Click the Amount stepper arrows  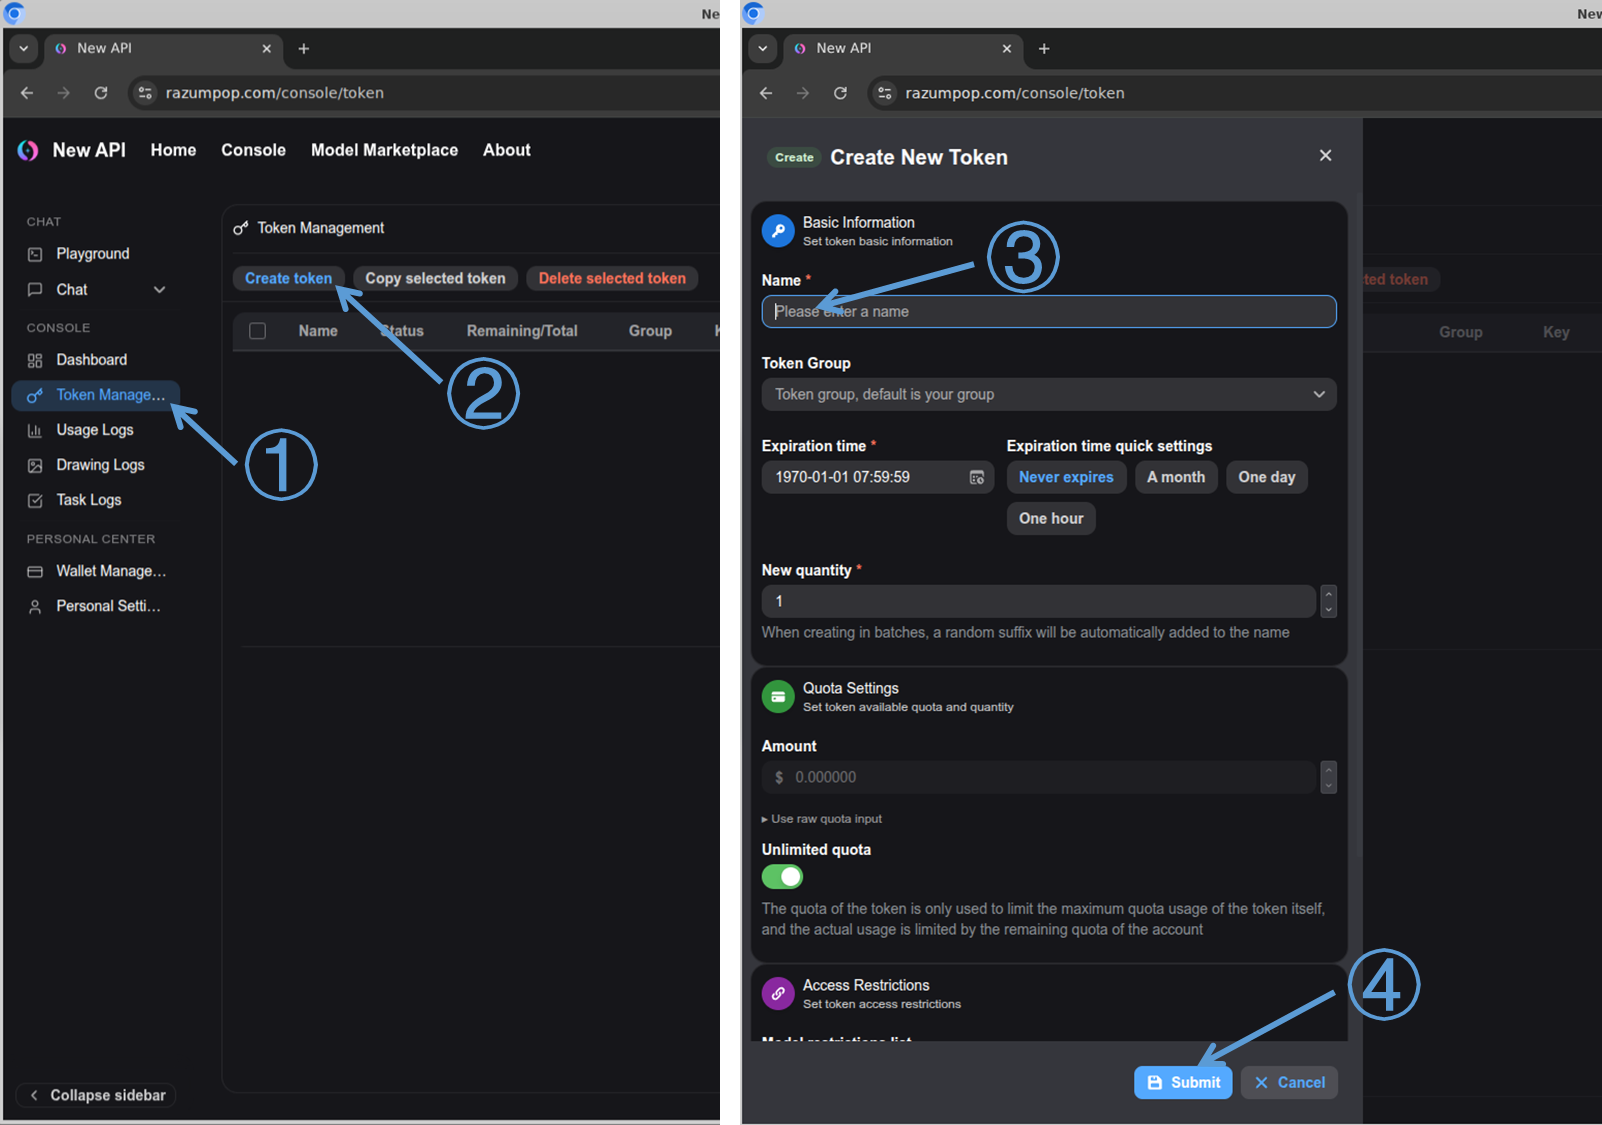pos(1328,777)
